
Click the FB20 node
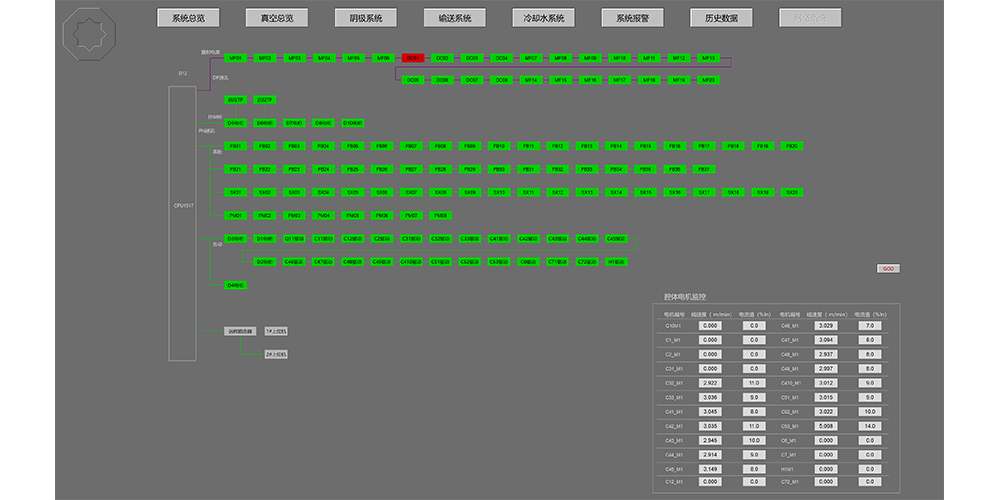click(x=791, y=146)
